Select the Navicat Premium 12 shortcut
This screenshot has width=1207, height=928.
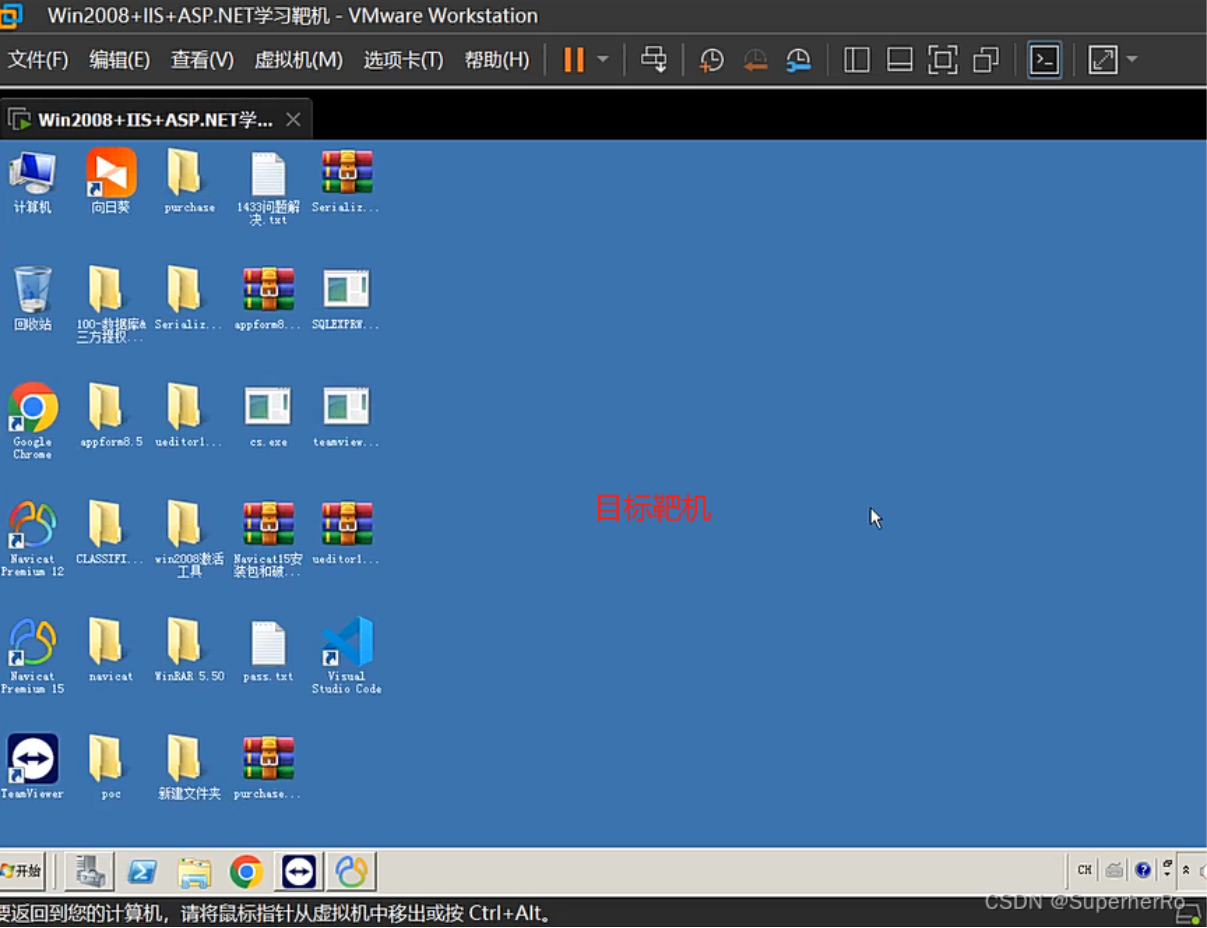32,538
